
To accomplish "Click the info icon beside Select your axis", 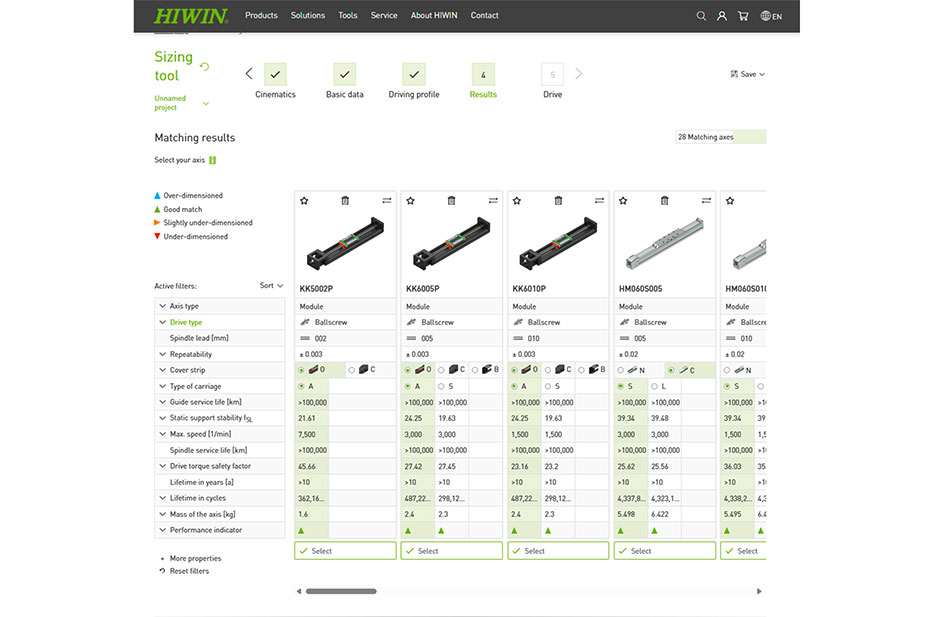I will (213, 160).
